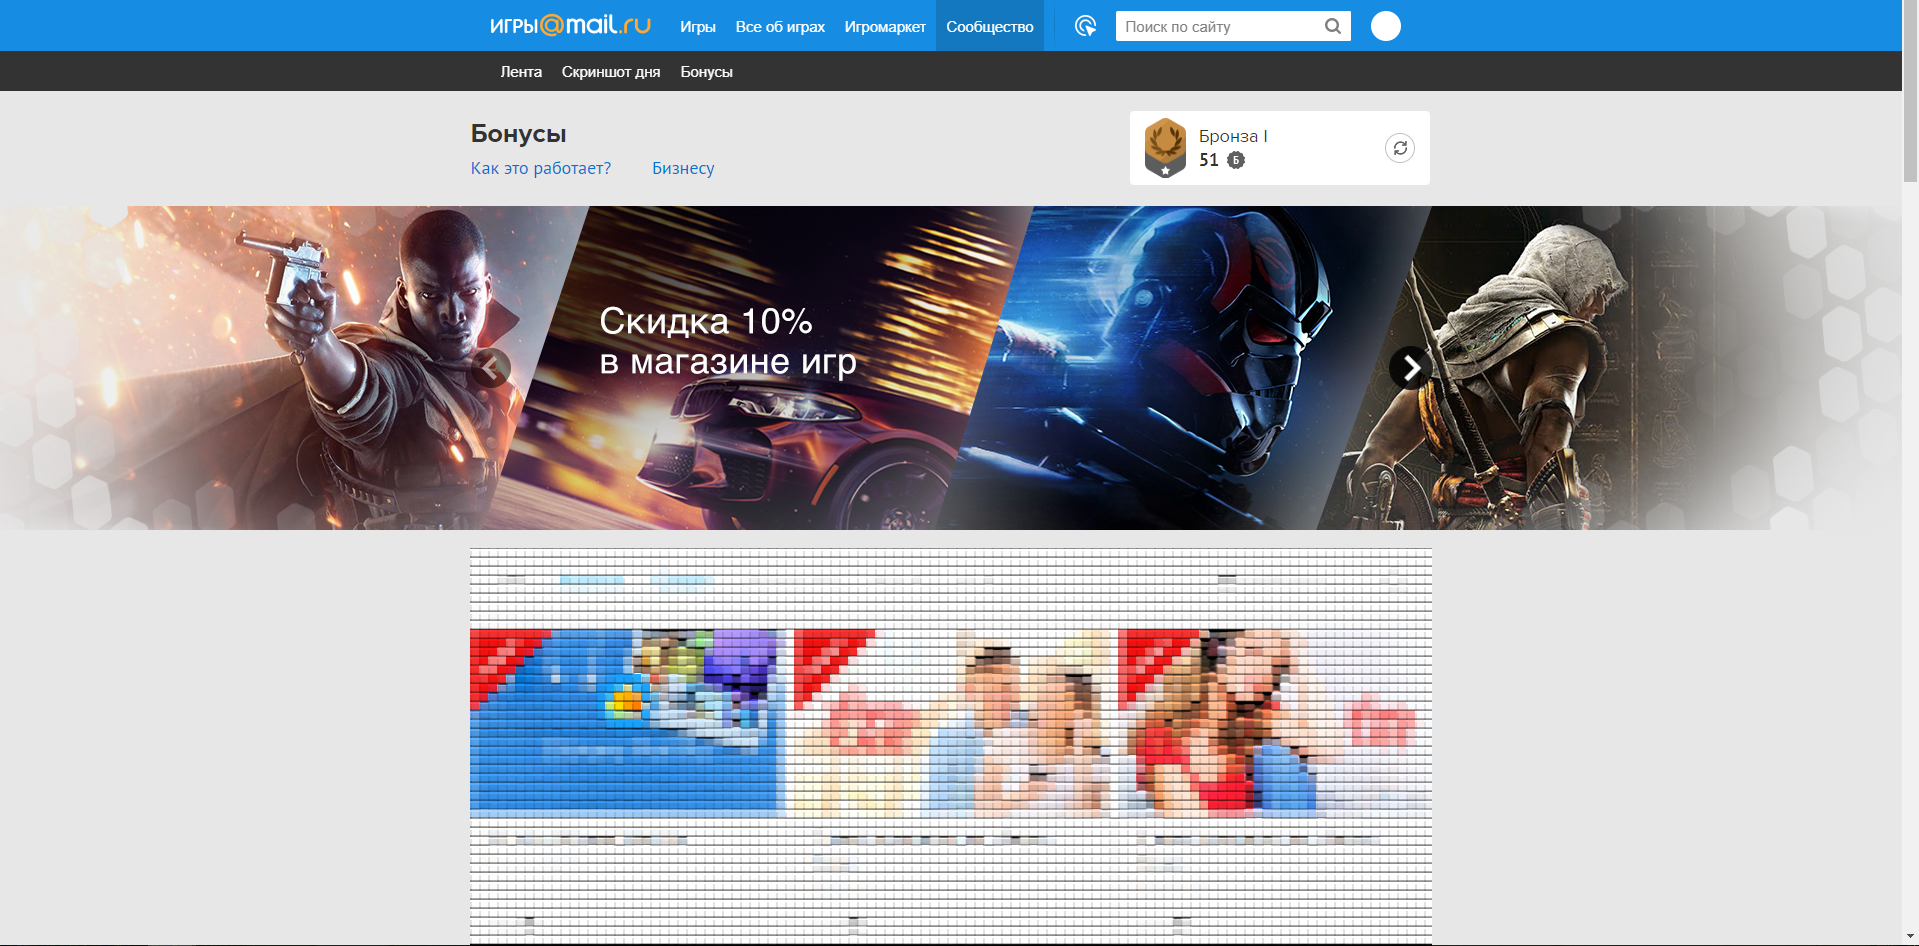Show the next banner slide
Screen dimensions: 1919x946
point(1410,368)
